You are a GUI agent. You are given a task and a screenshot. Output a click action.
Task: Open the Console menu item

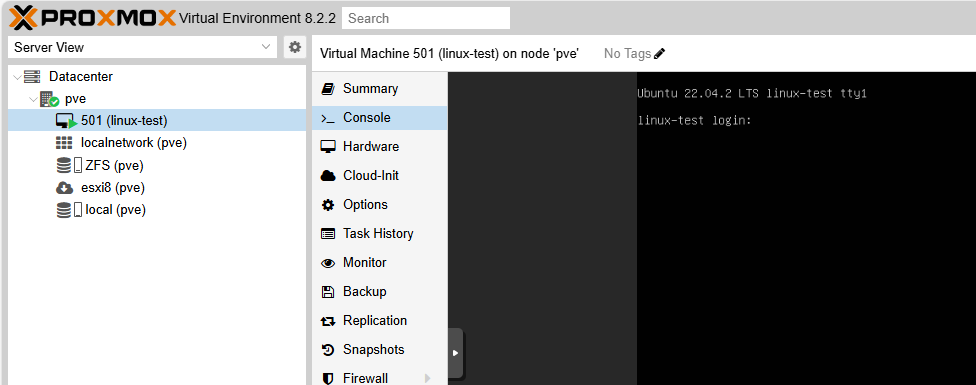[x=380, y=118]
